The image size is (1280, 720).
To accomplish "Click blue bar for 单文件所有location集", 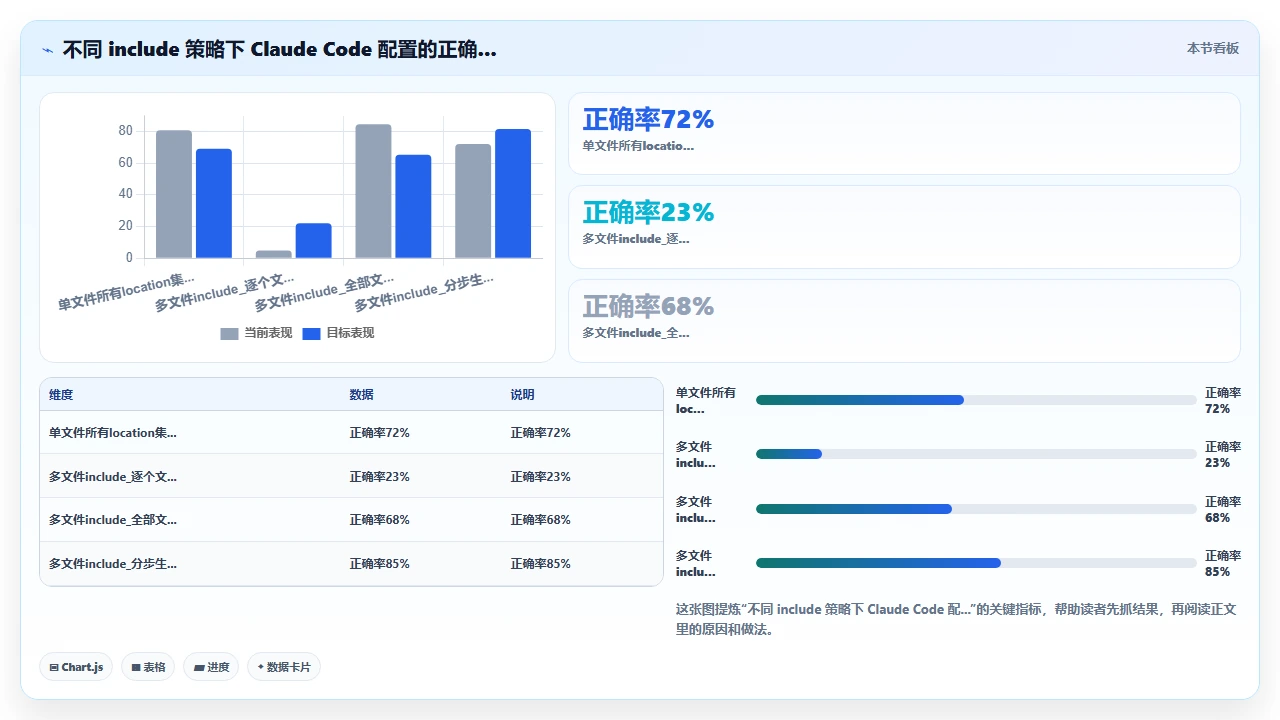I will click(x=214, y=203).
